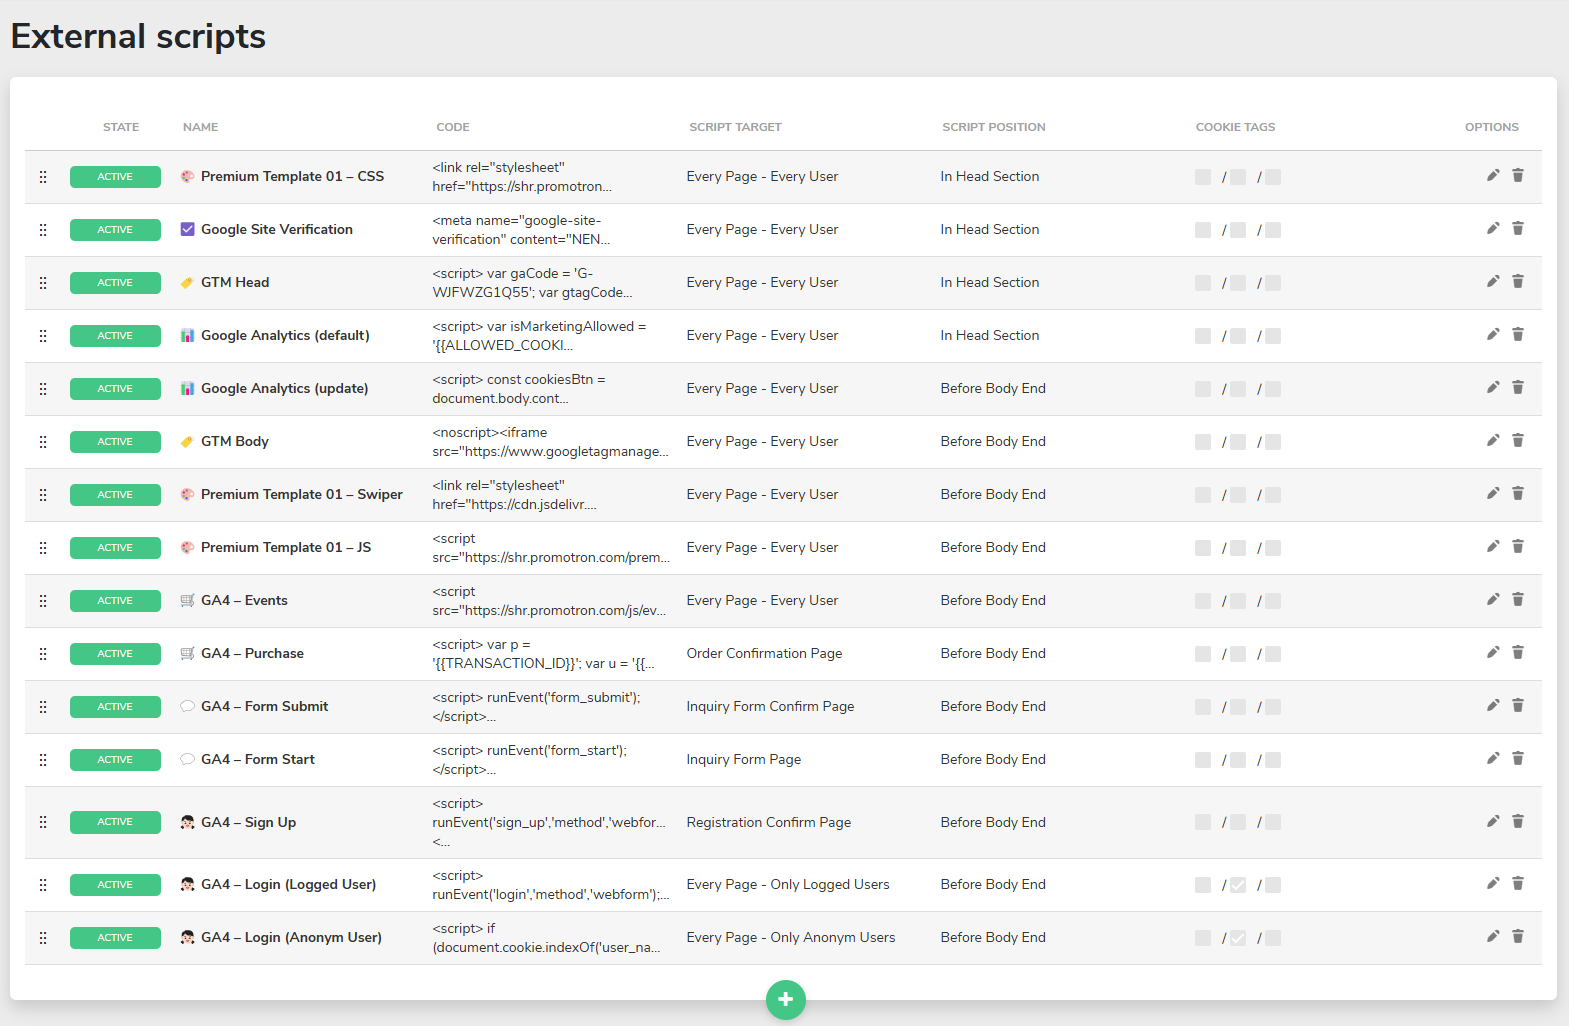
Task: Delete the GTM Head script
Action: [x=1518, y=281]
